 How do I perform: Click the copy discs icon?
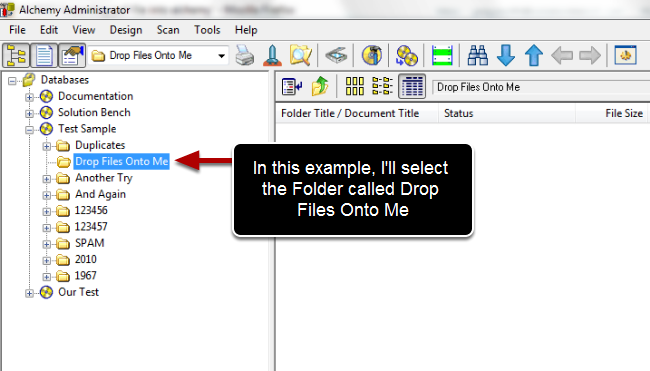407,56
